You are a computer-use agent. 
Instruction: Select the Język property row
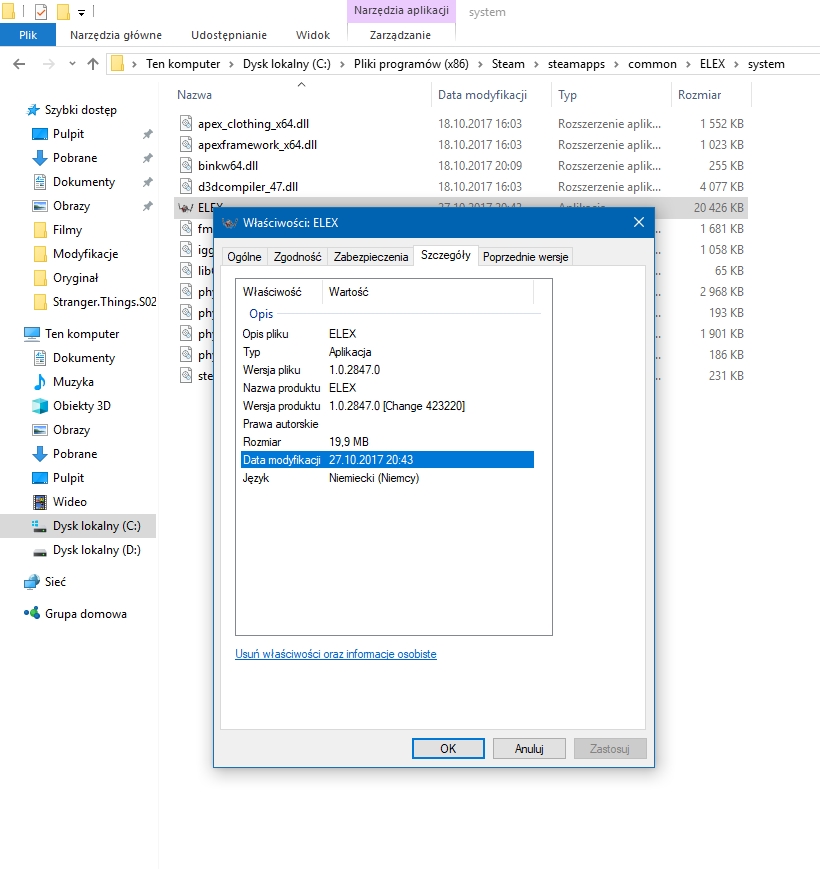coord(387,478)
